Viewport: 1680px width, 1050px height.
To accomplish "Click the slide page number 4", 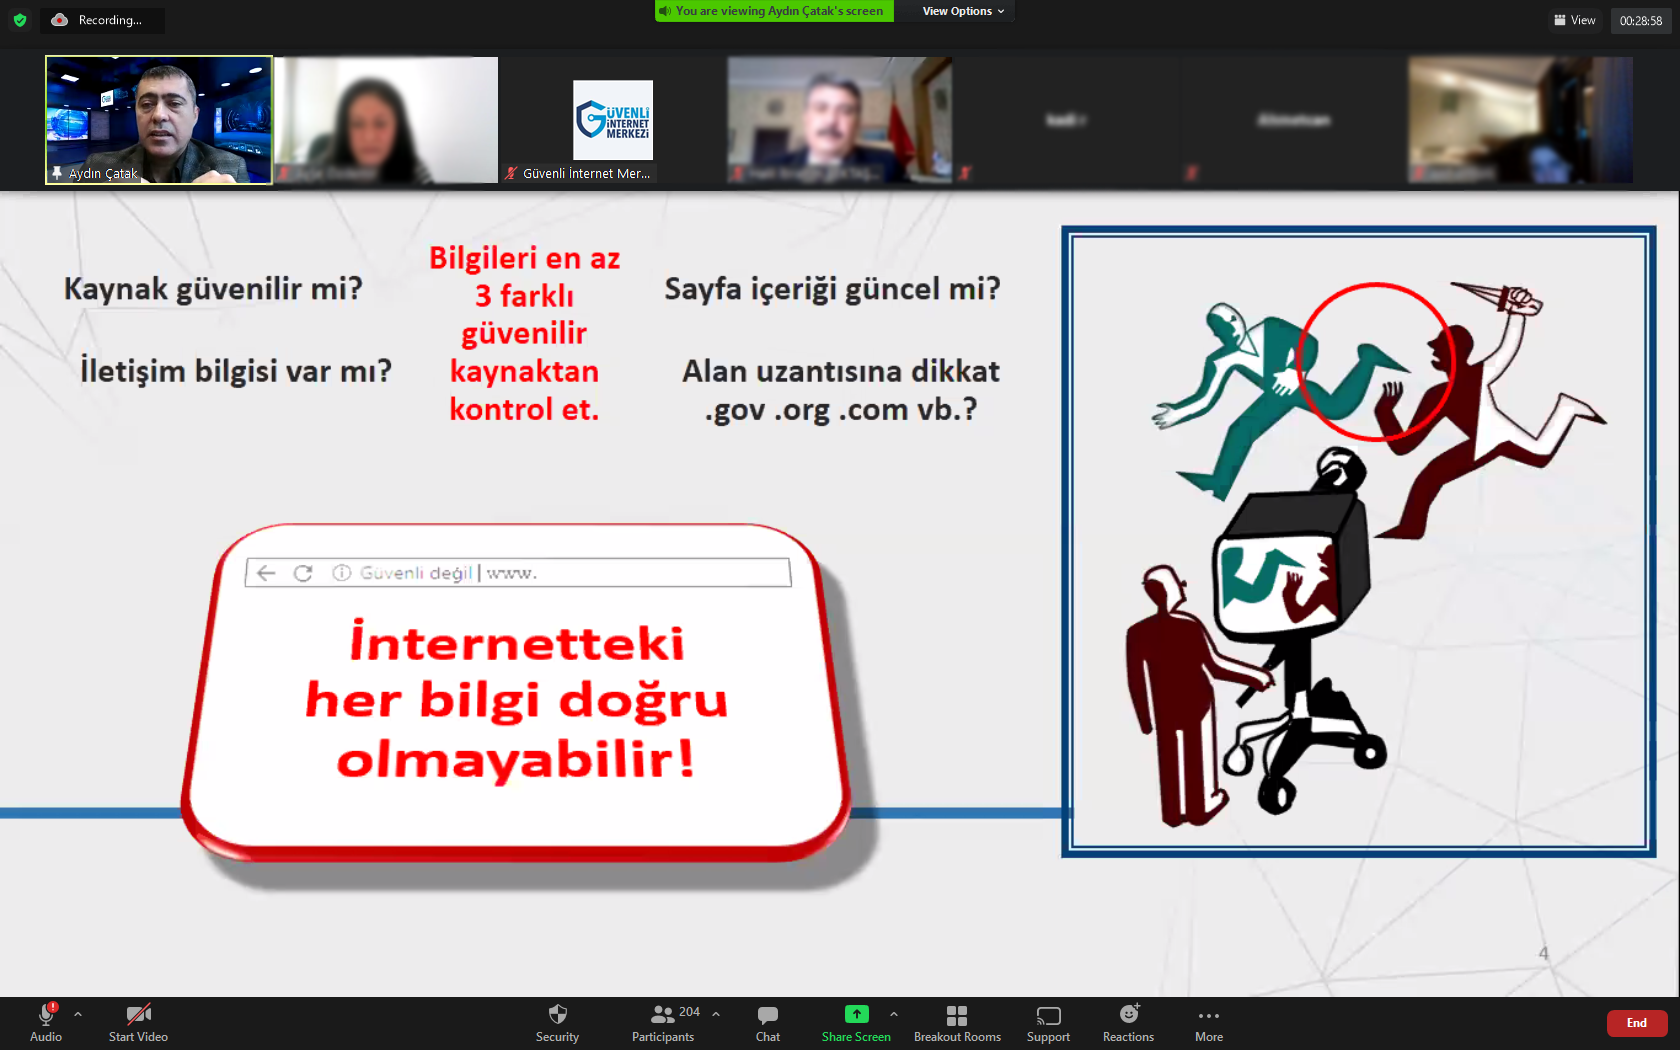I will (1543, 954).
